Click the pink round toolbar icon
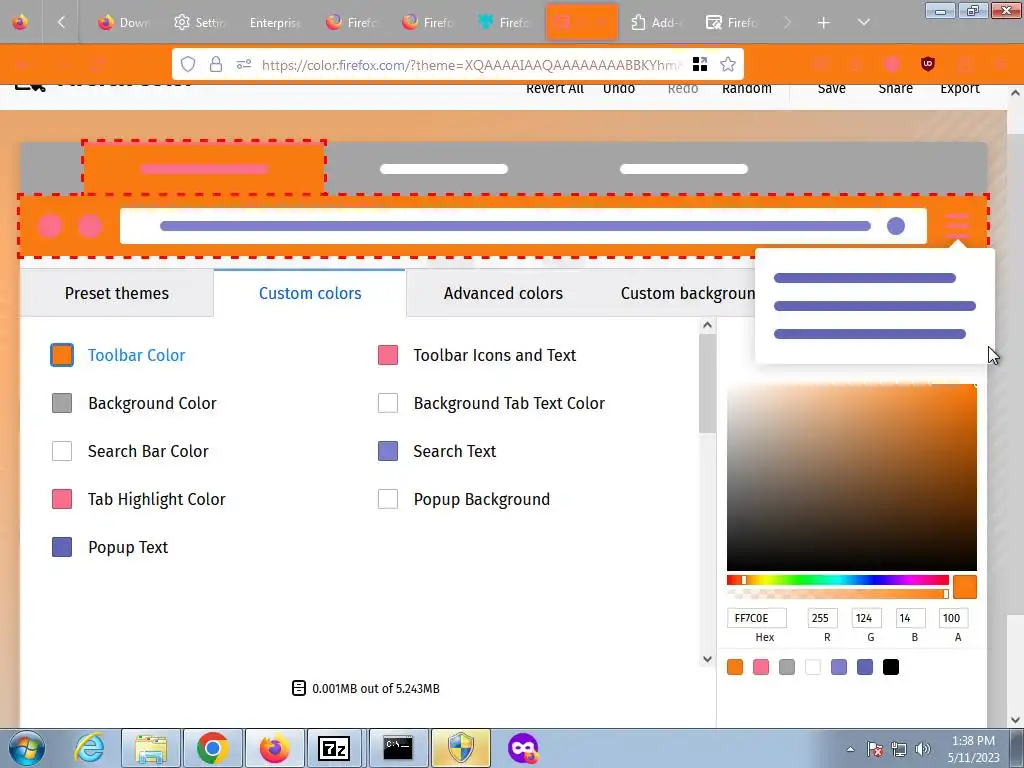This screenshot has width=1024, height=768. click(x=891, y=64)
